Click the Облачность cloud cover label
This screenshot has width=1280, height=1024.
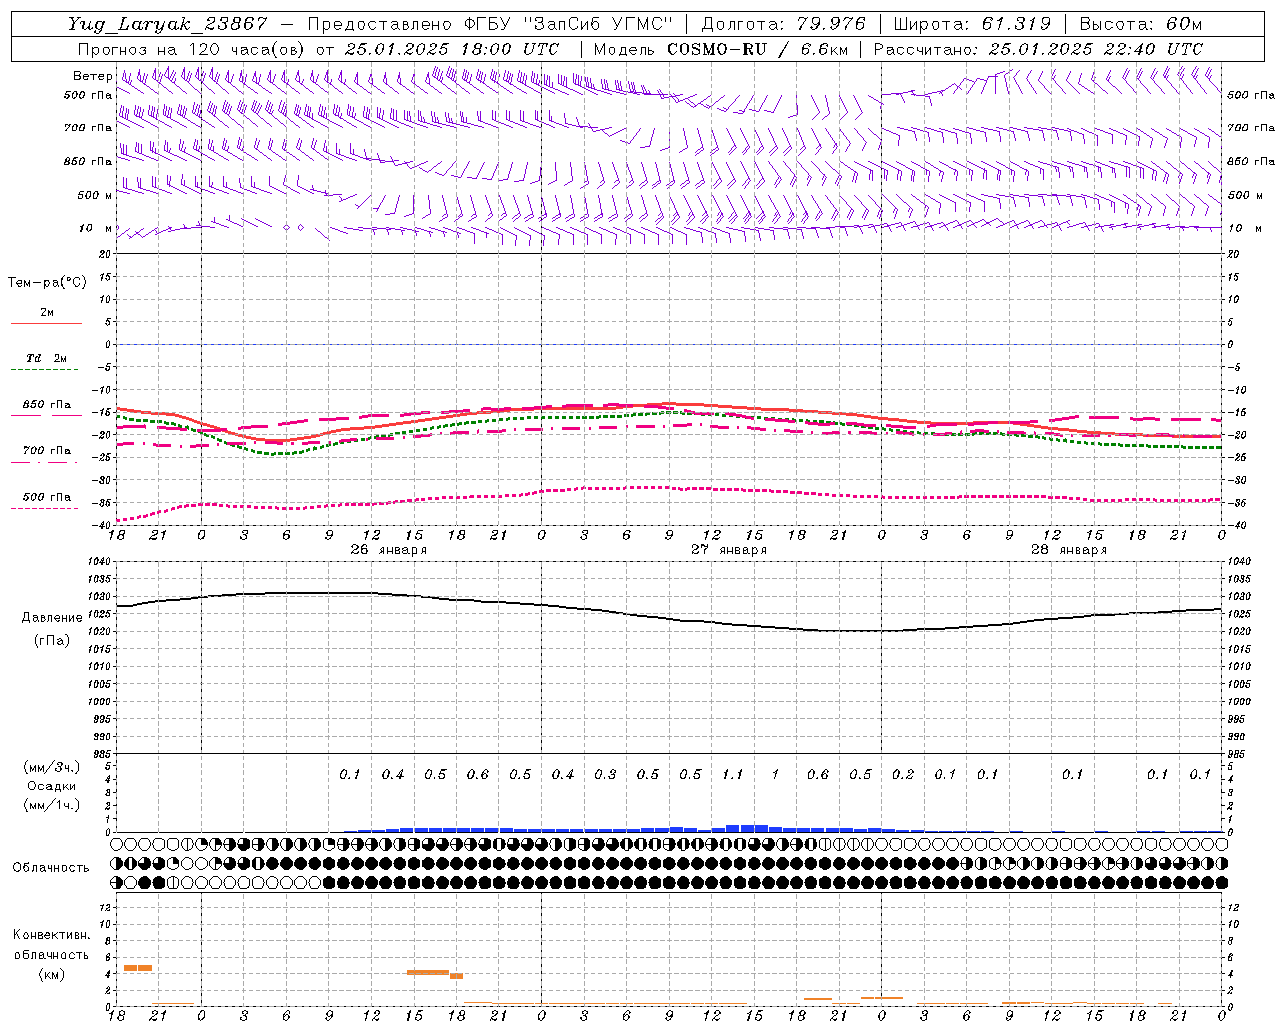coord(51,868)
